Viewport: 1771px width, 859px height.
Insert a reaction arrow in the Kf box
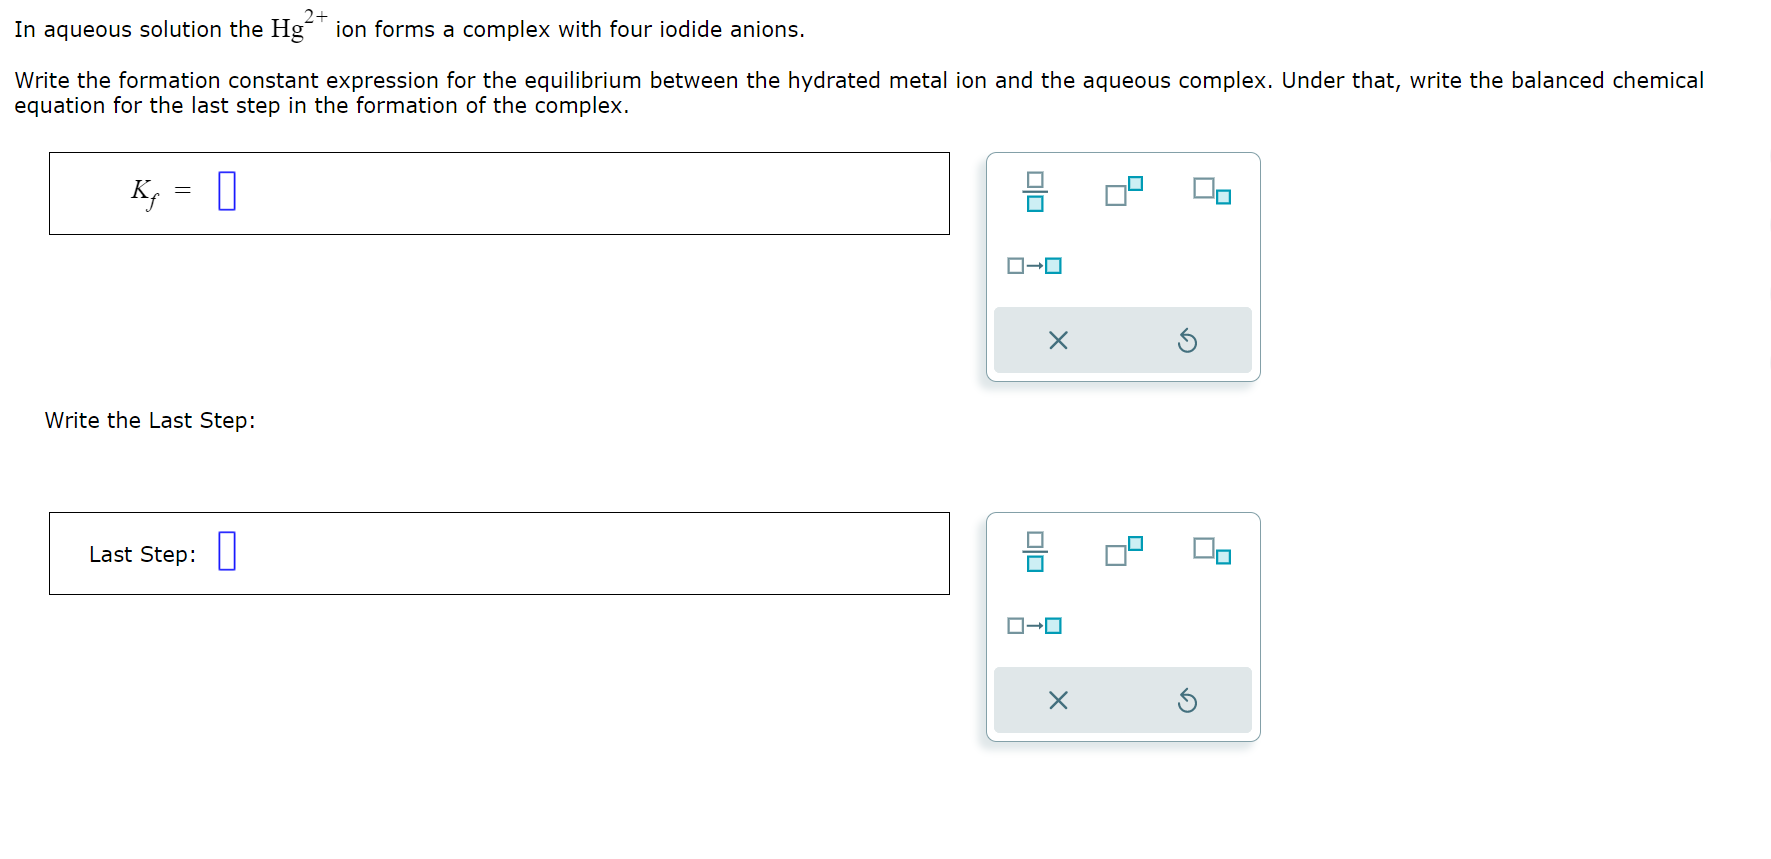1035,264
